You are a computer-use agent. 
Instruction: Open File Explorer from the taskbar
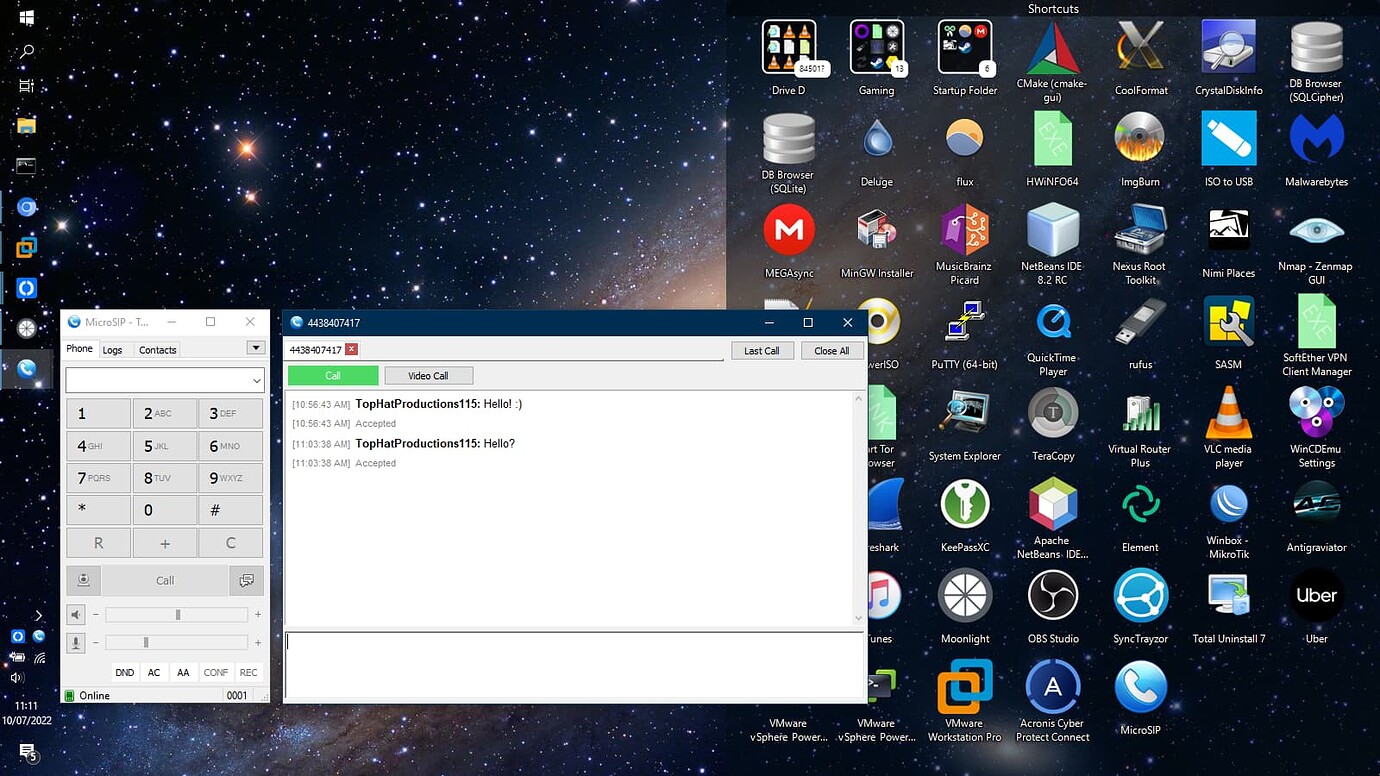(27, 126)
